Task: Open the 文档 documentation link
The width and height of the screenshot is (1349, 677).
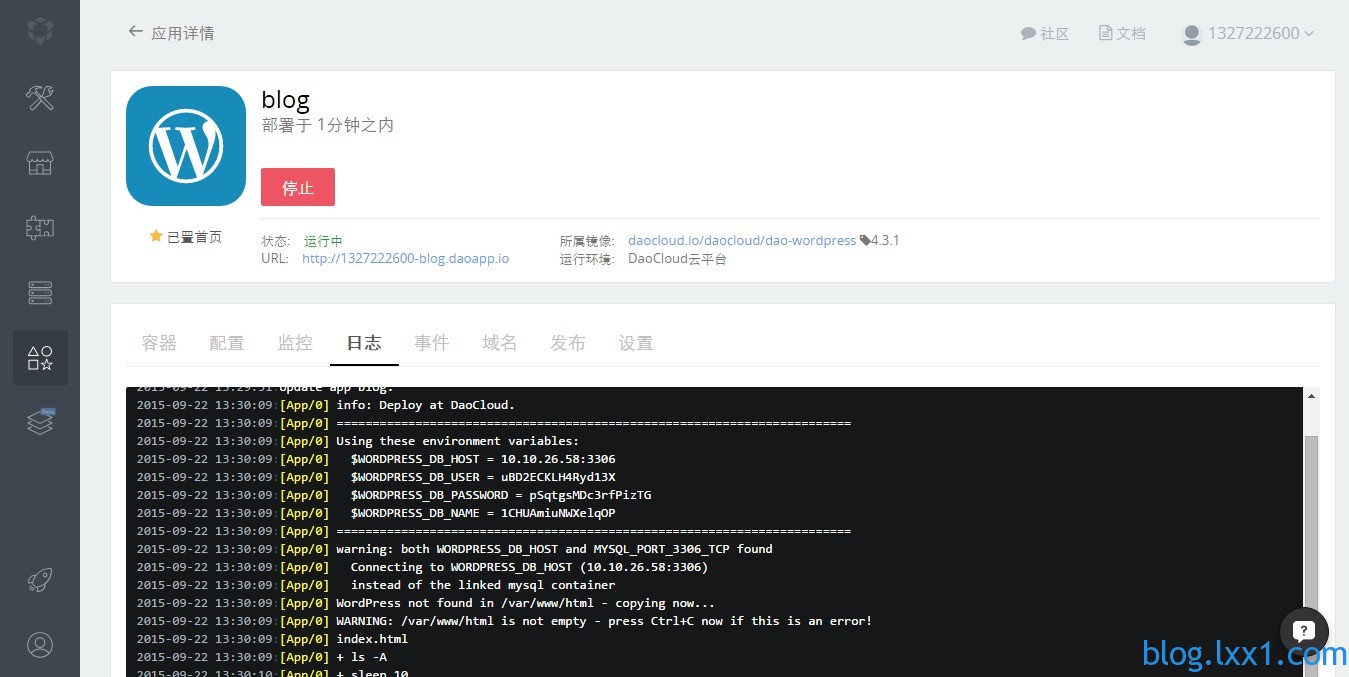Action: point(1122,33)
